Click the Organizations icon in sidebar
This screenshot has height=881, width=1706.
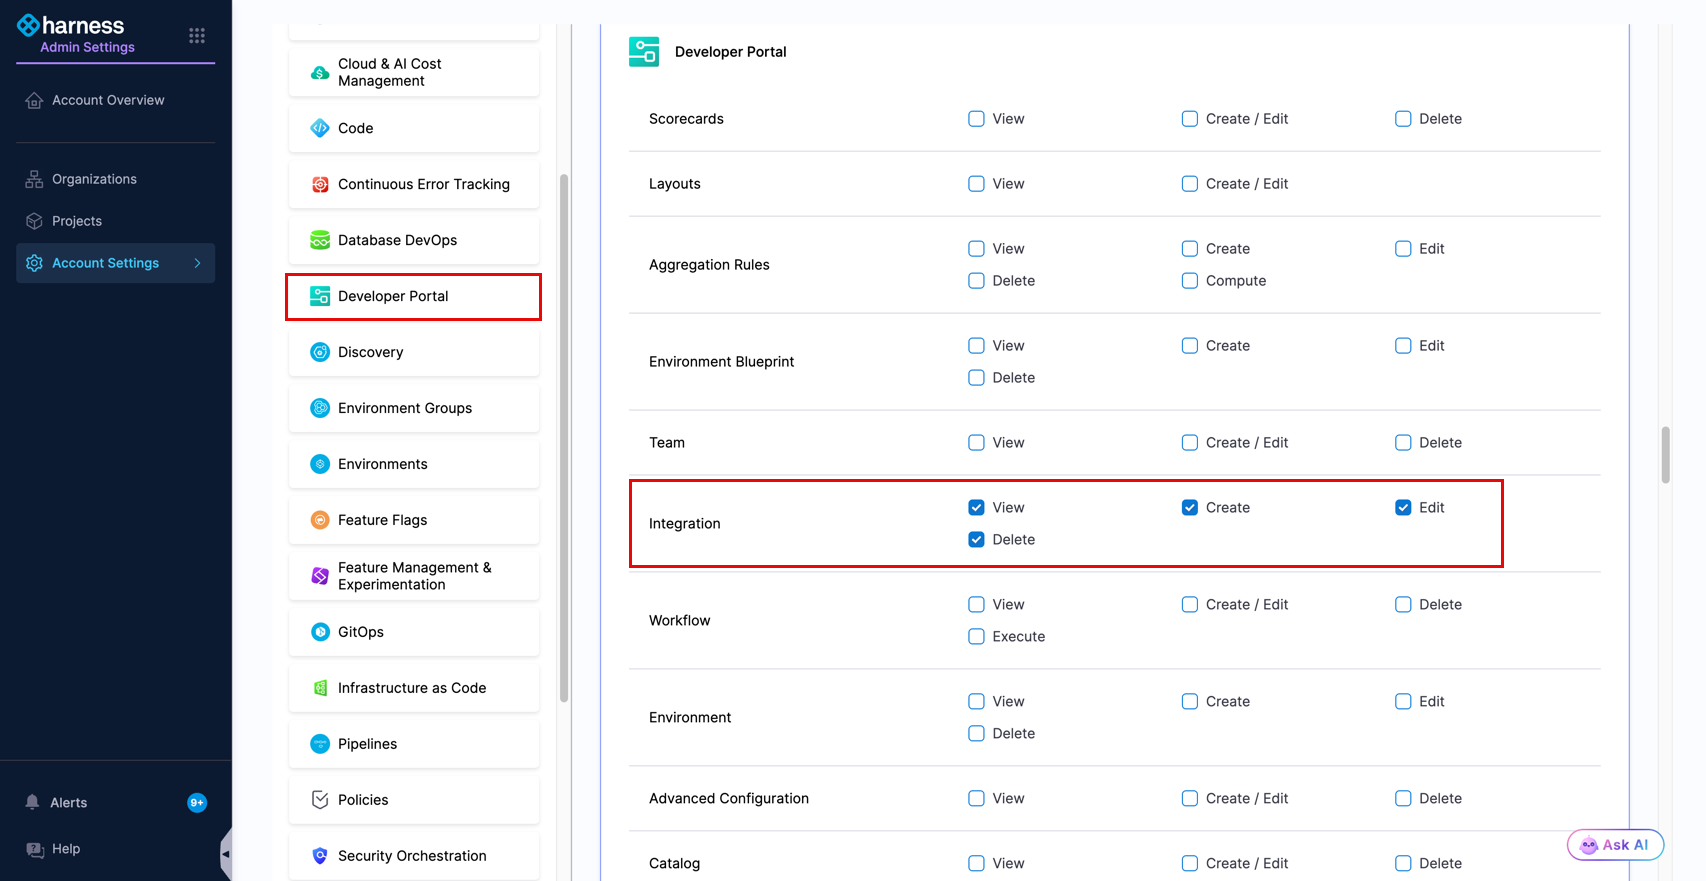pos(34,179)
